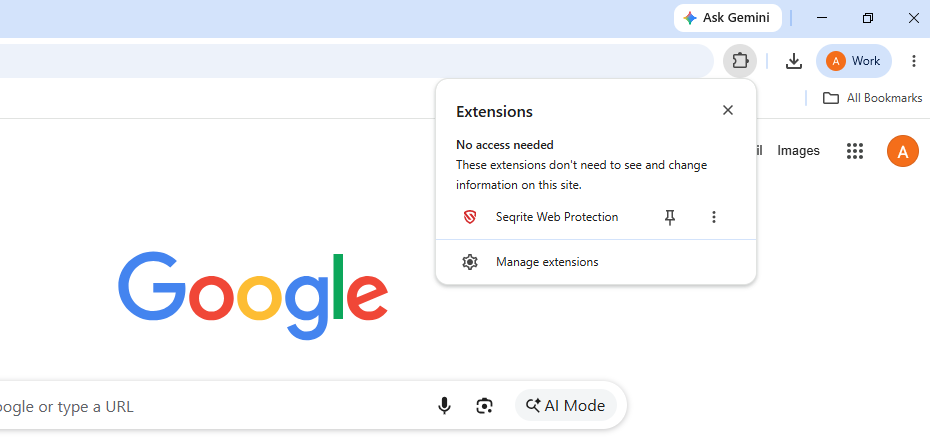Open the Ask Gemini button
The width and height of the screenshot is (930, 448).
[727, 18]
